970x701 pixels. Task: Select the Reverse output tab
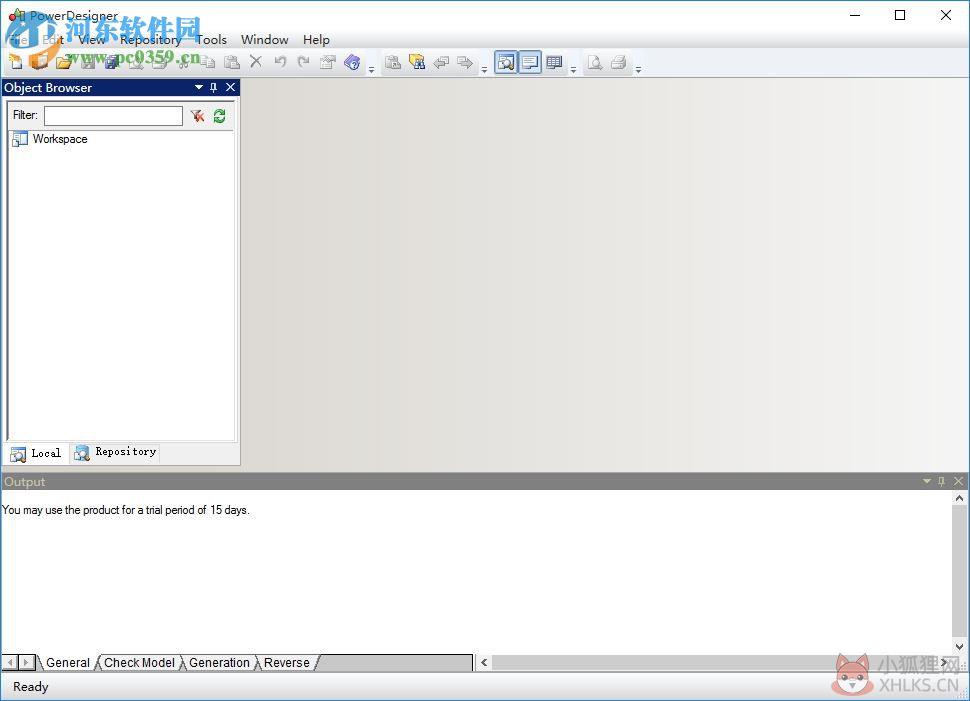[286, 663]
